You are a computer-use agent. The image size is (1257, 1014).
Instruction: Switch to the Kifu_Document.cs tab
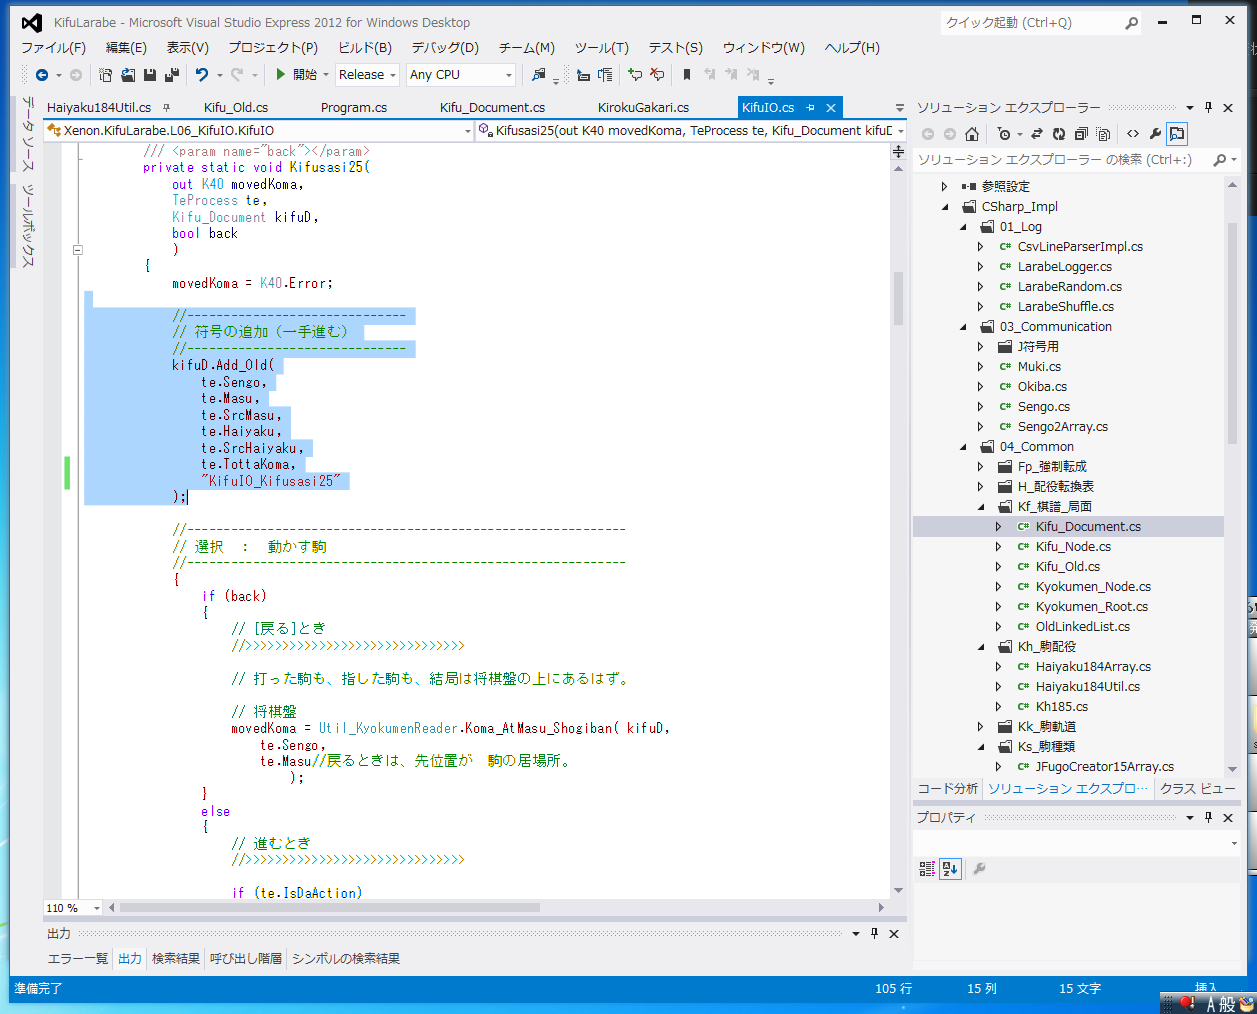[x=492, y=108]
